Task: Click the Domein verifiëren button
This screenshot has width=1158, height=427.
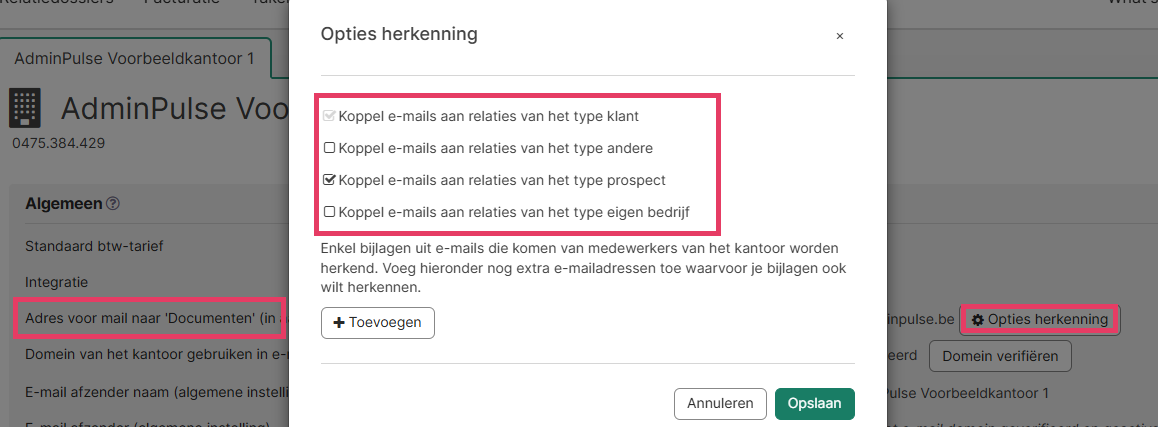Action: pyautogui.click(x=1000, y=356)
